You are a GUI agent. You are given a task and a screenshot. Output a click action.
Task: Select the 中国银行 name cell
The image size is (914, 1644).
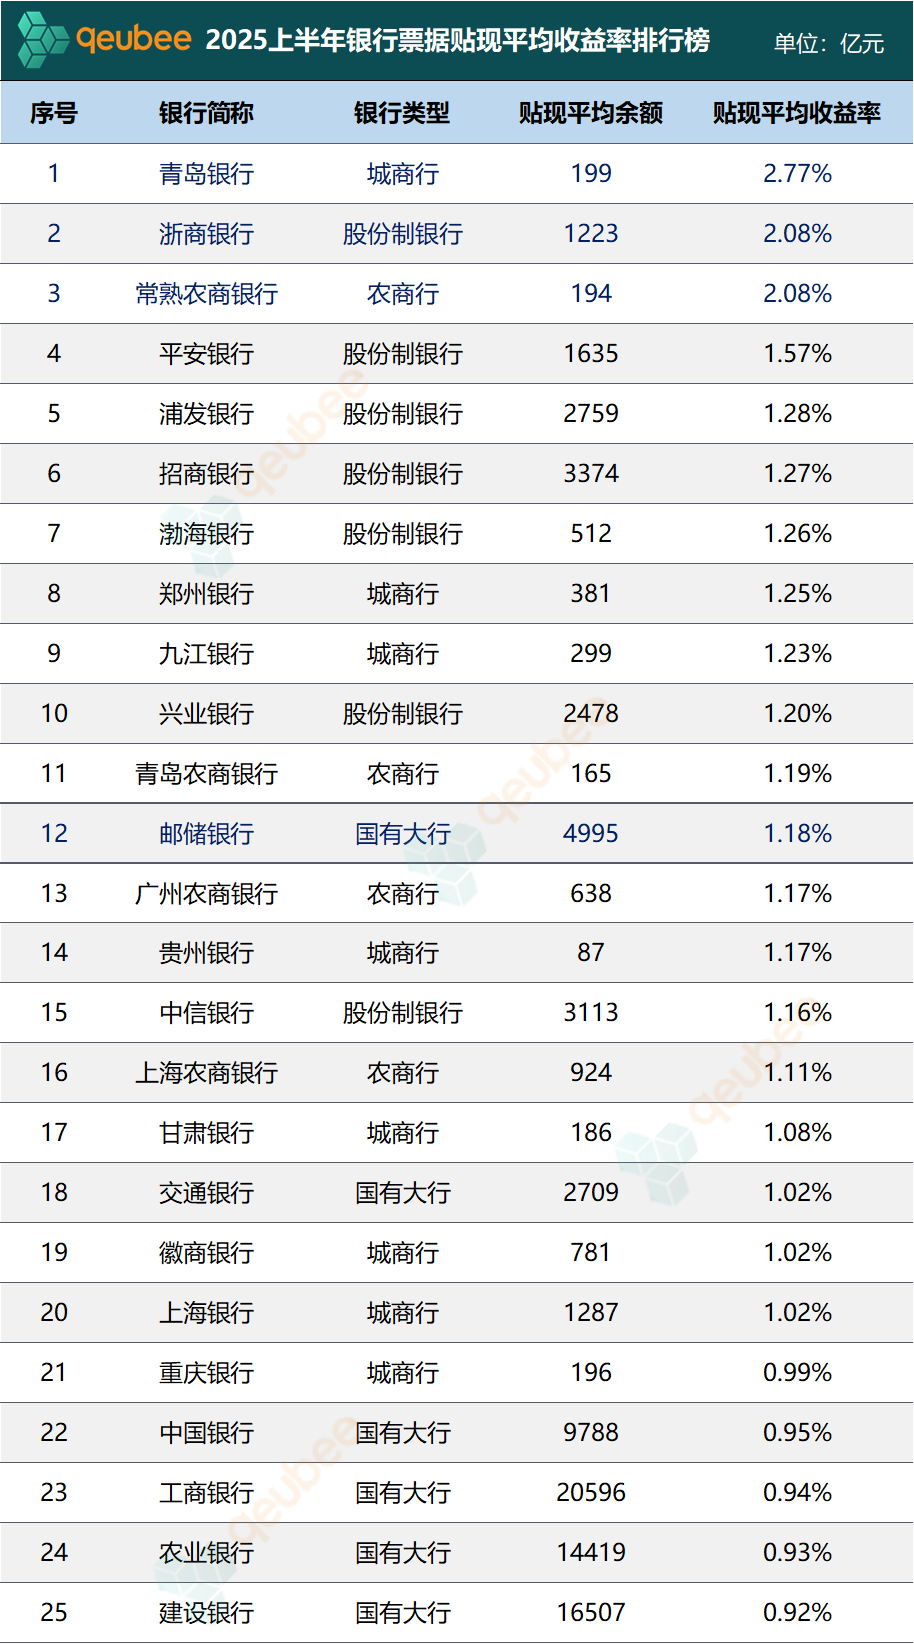coord(206,1433)
